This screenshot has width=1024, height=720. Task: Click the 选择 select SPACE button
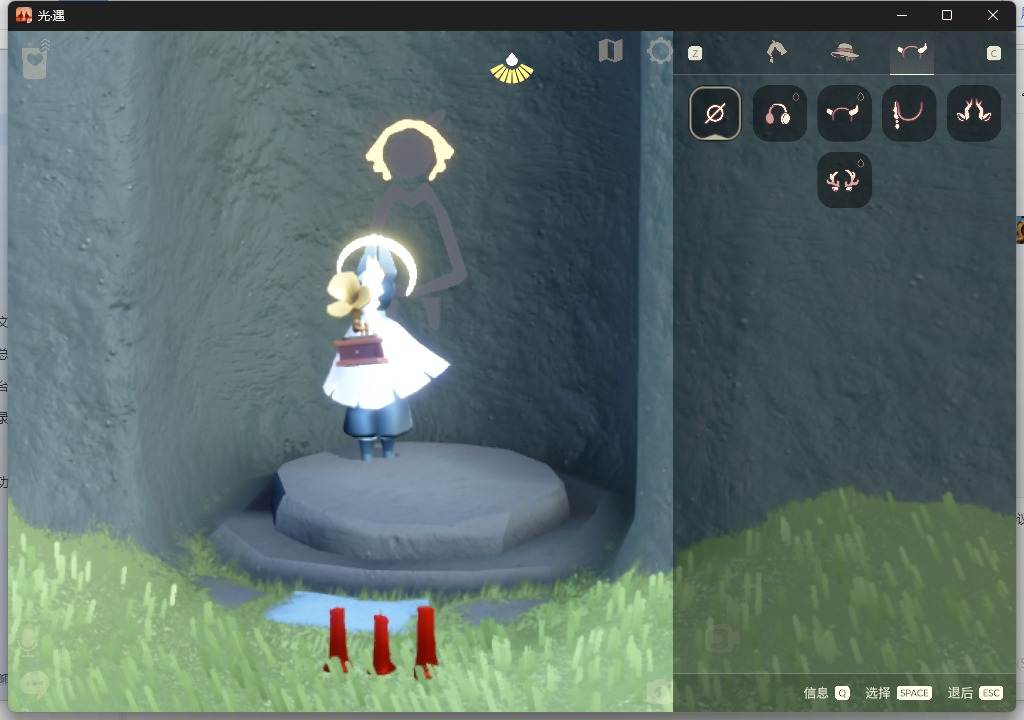point(898,693)
